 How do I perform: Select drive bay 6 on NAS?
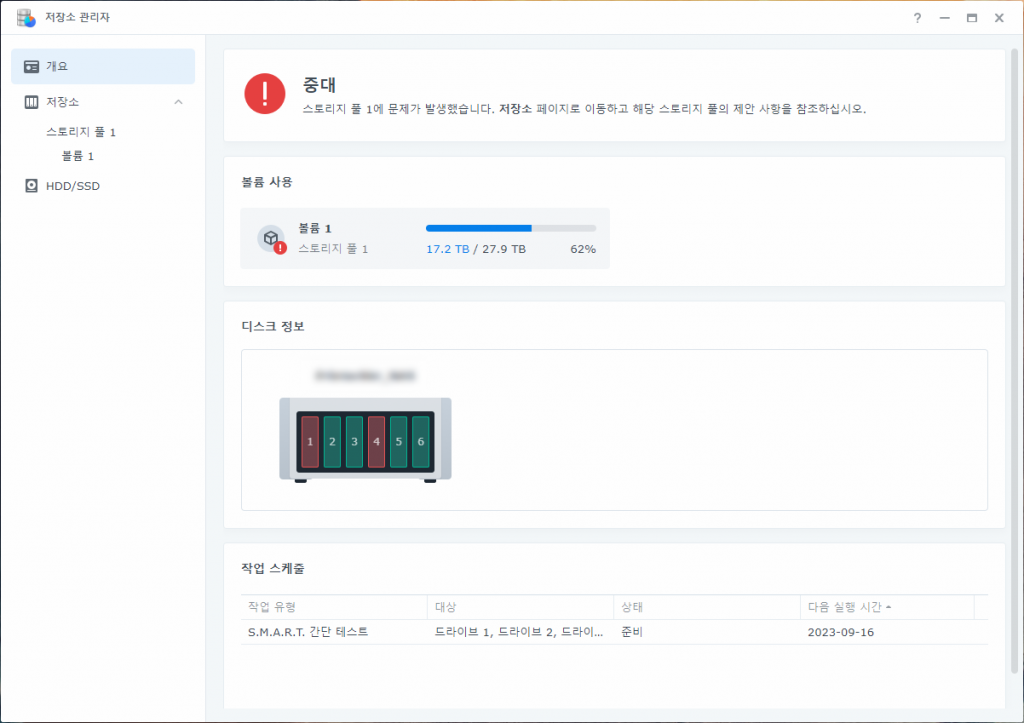click(421, 442)
